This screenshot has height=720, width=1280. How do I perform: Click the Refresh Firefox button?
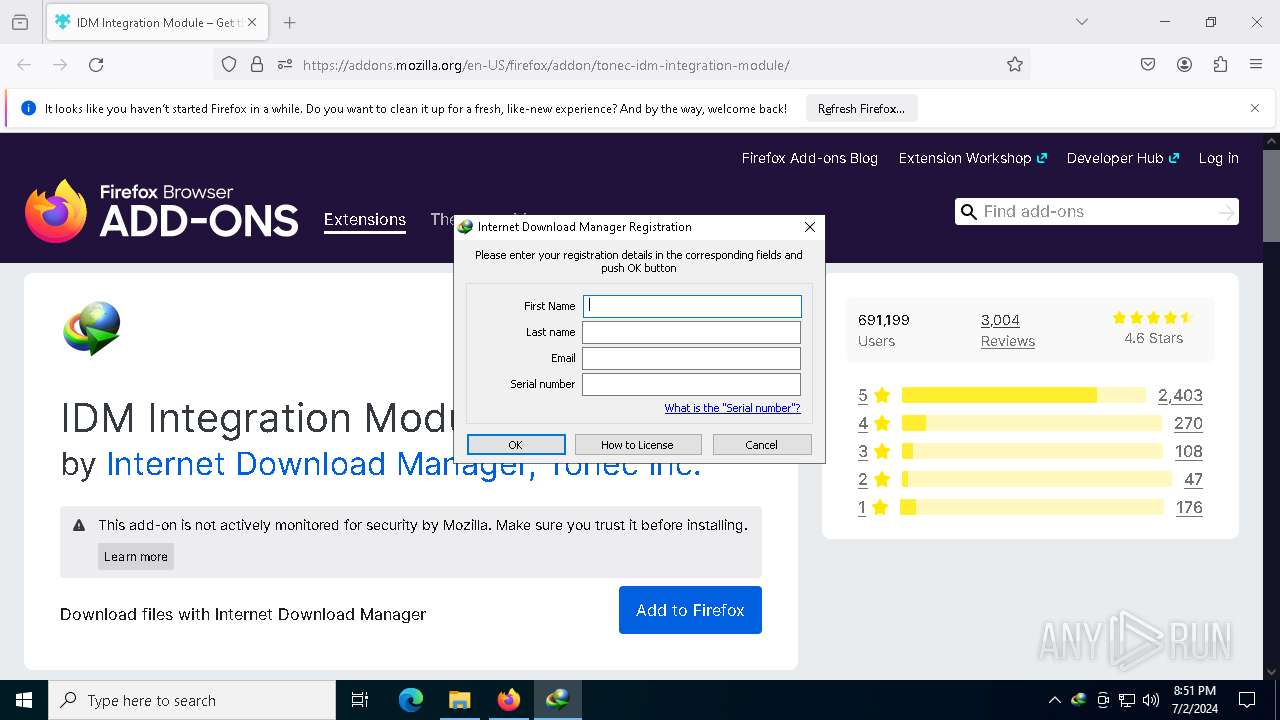pos(861,109)
